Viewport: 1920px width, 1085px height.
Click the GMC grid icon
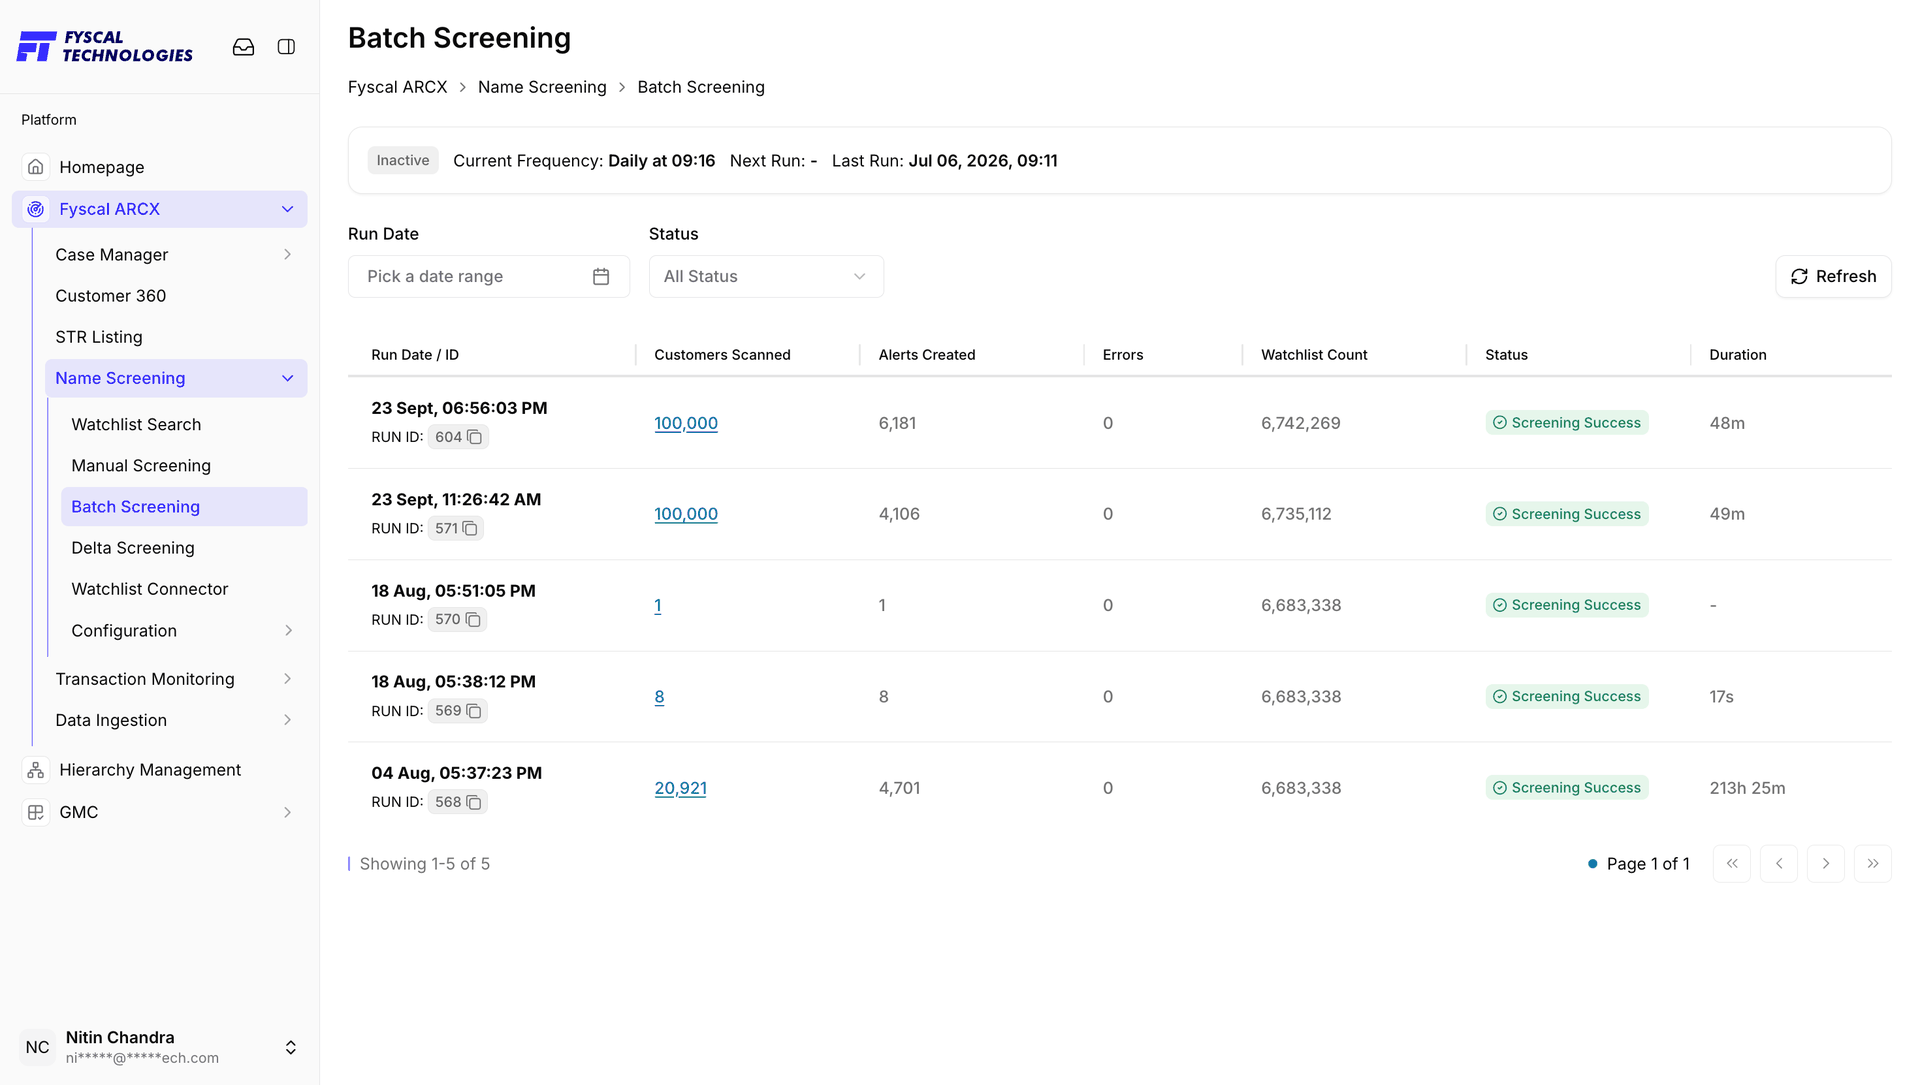click(36, 812)
